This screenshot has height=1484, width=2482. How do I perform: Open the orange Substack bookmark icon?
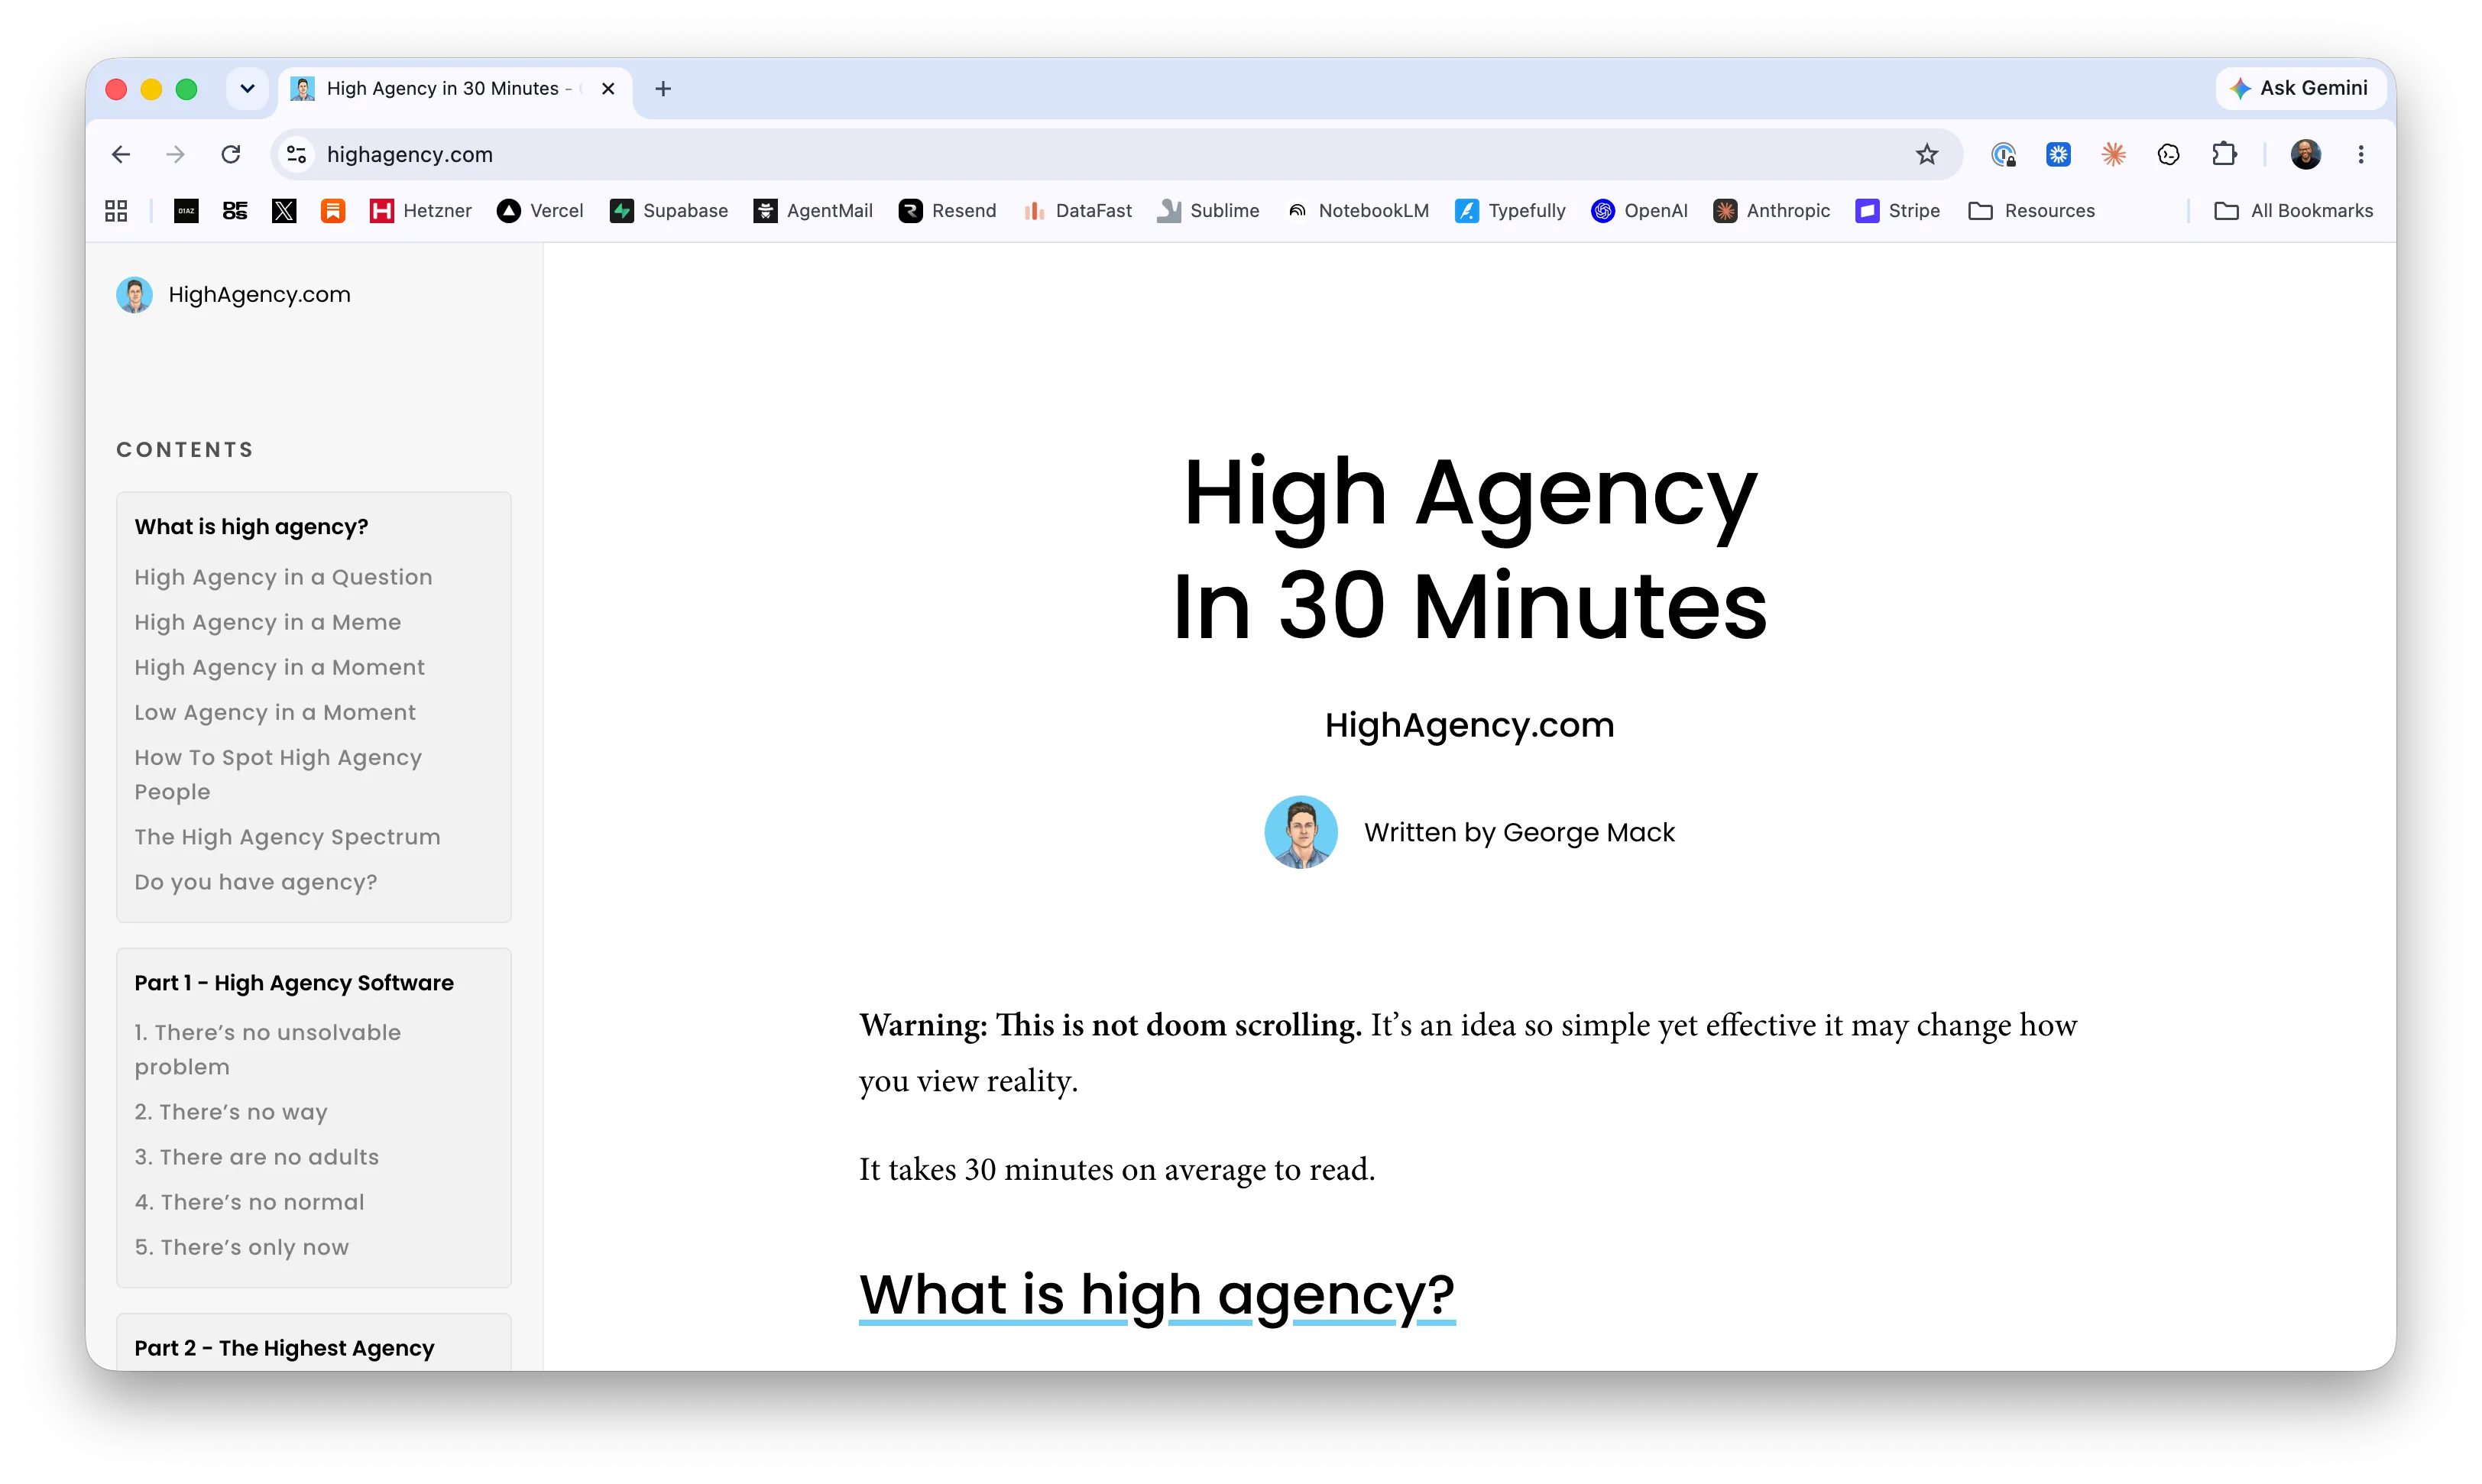click(333, 210)
